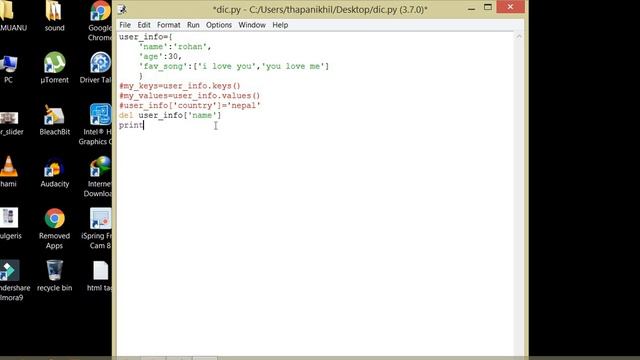Maximize the dic.py IDLE window
Image resolution: width=640 pixels, height=360 pixels.
(488, 7)
